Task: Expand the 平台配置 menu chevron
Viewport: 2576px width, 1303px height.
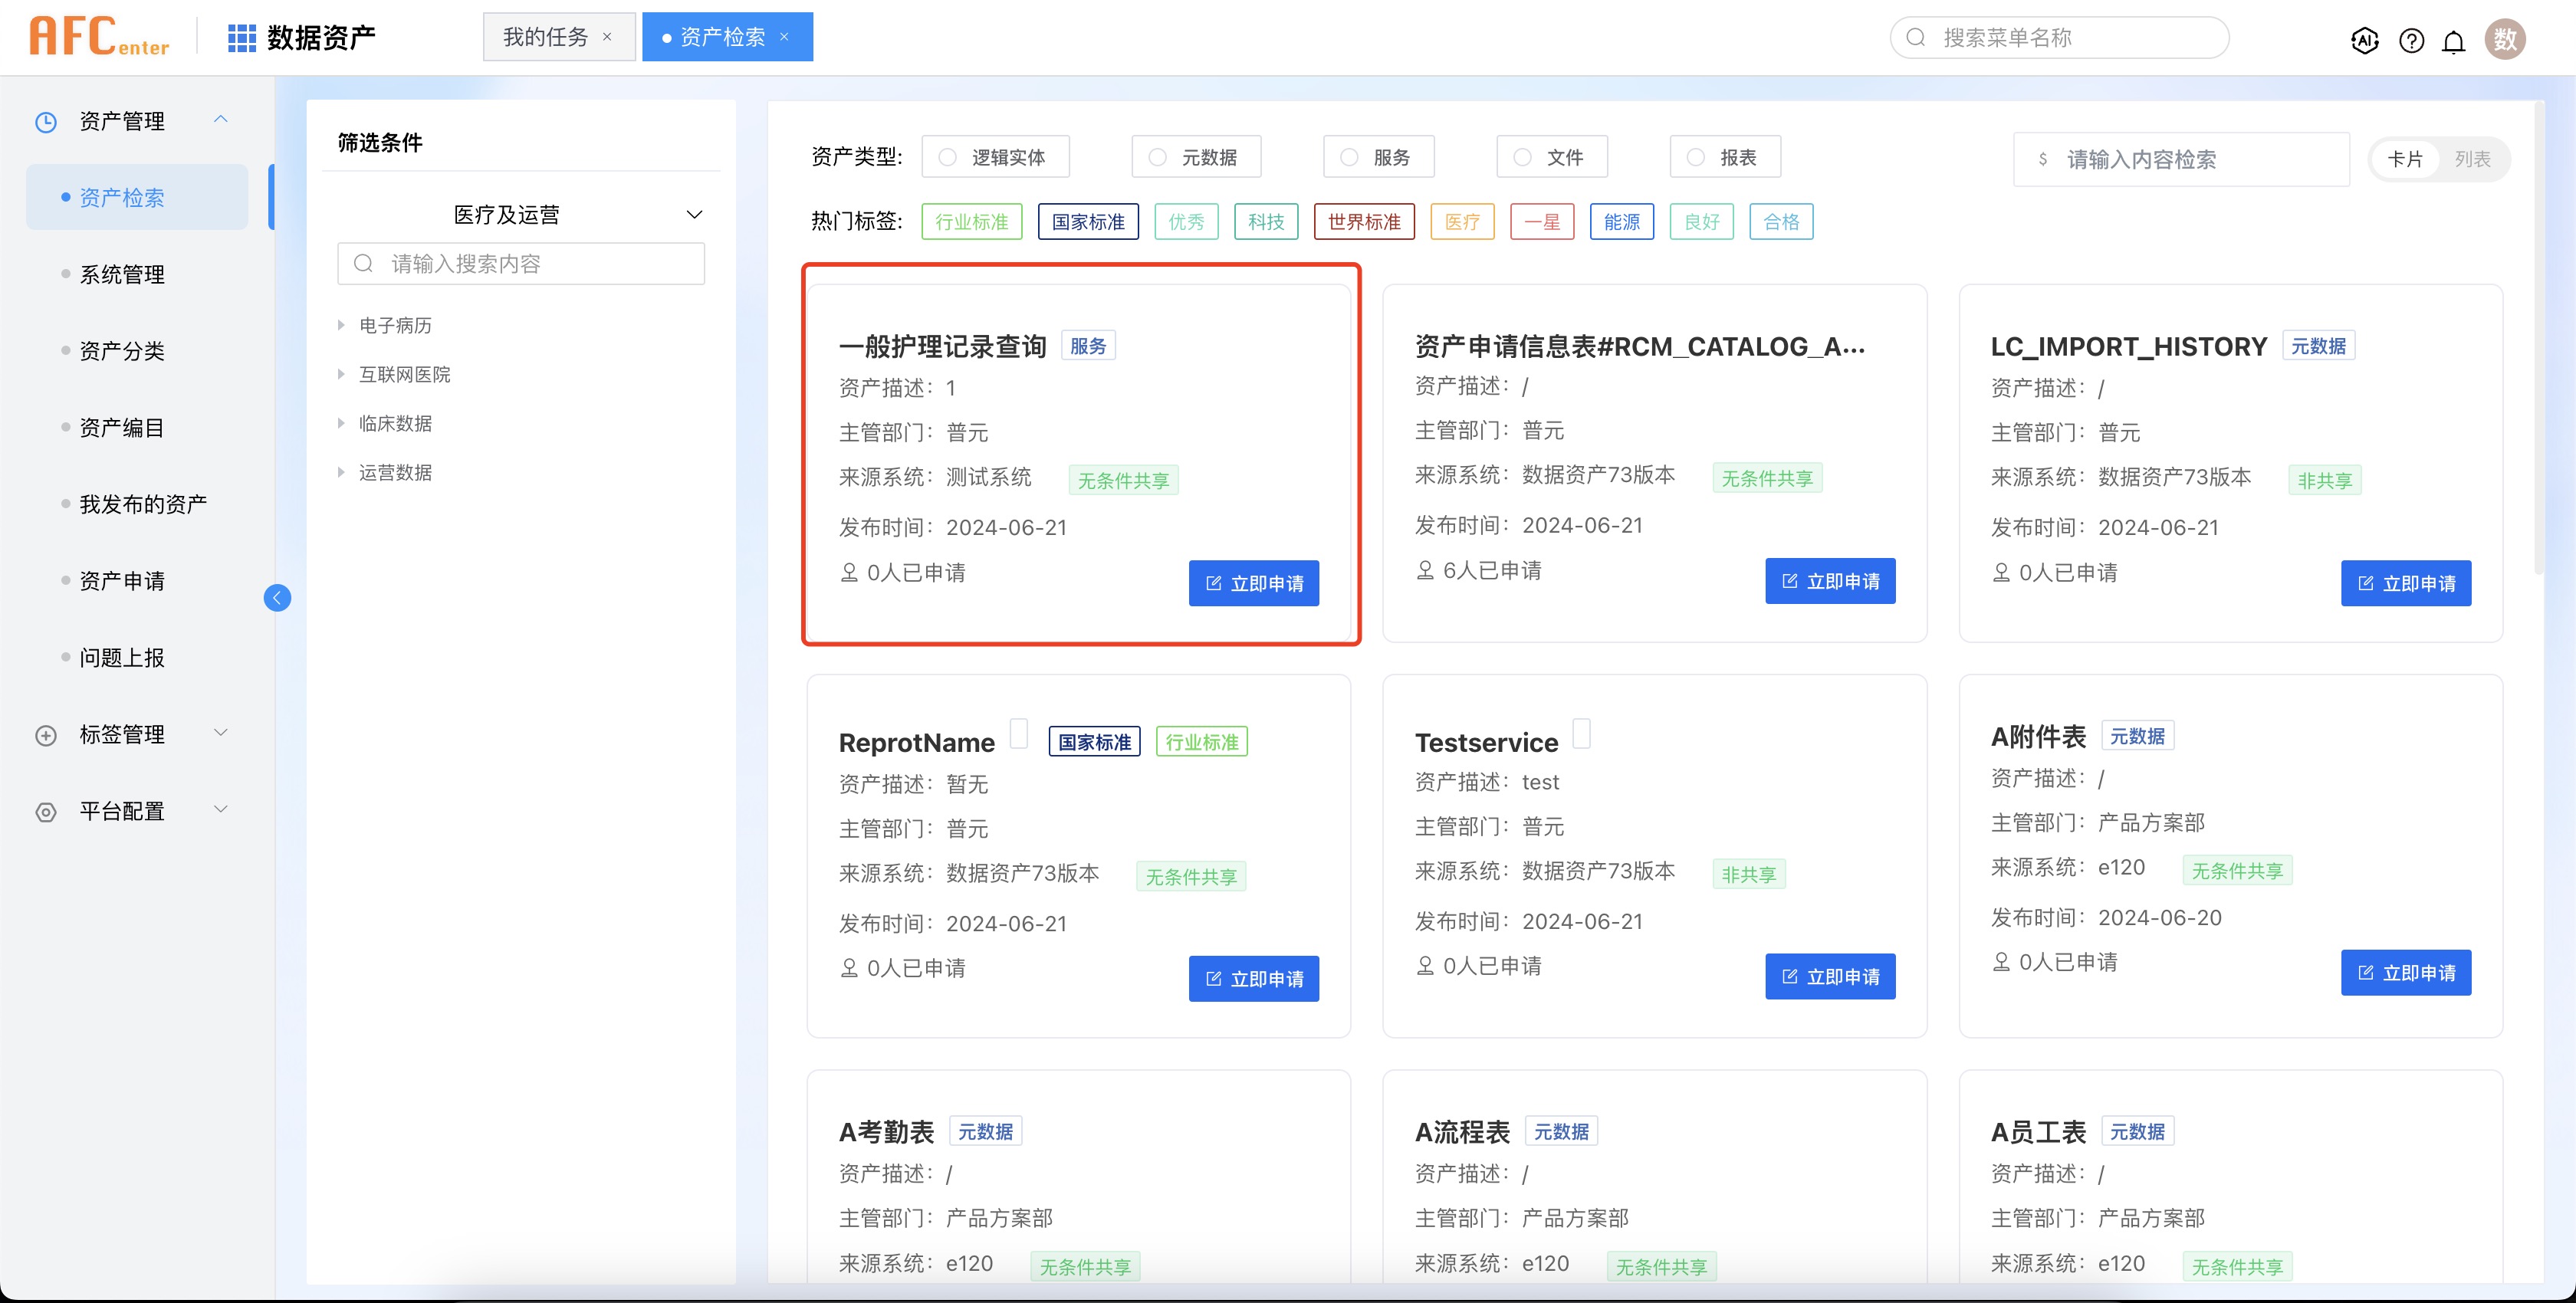Action: click(x=221, y=809)
